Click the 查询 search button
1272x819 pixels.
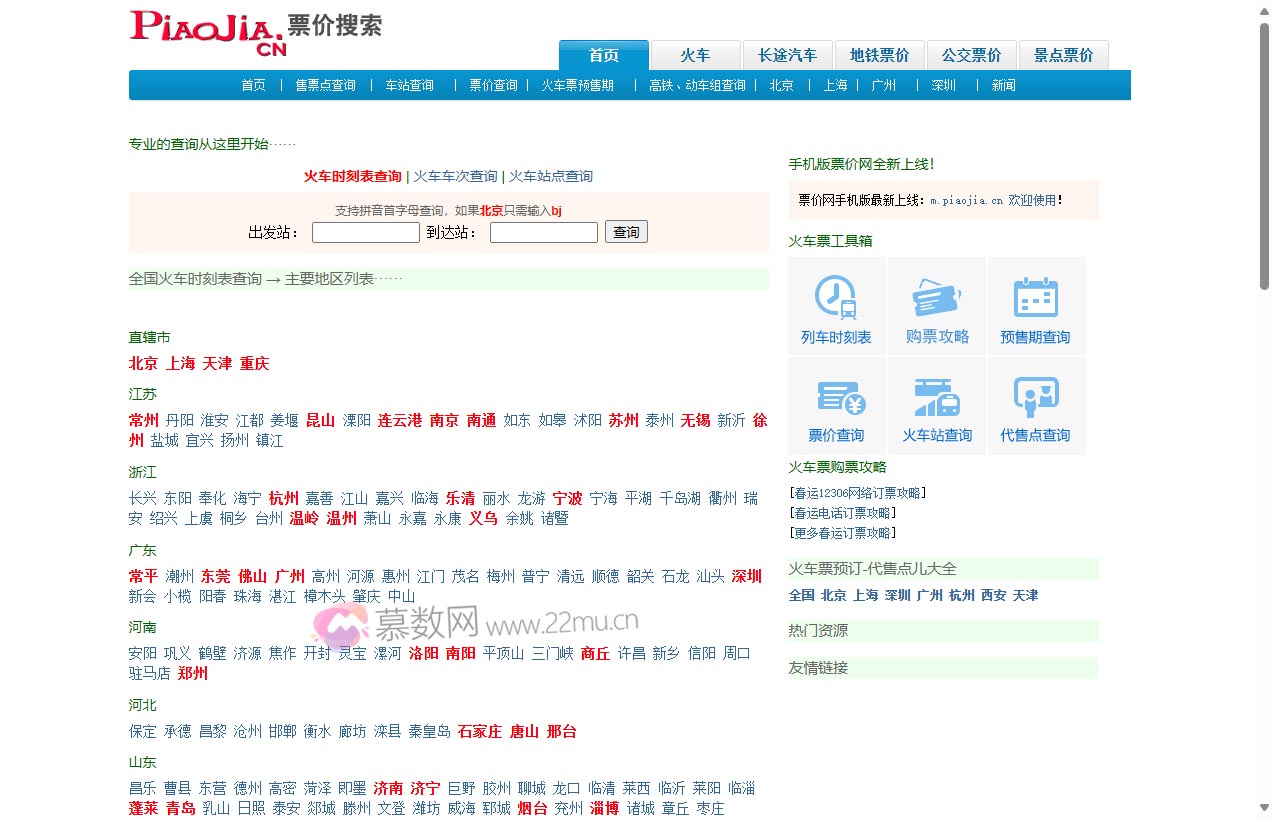click(x=626, y=232)
